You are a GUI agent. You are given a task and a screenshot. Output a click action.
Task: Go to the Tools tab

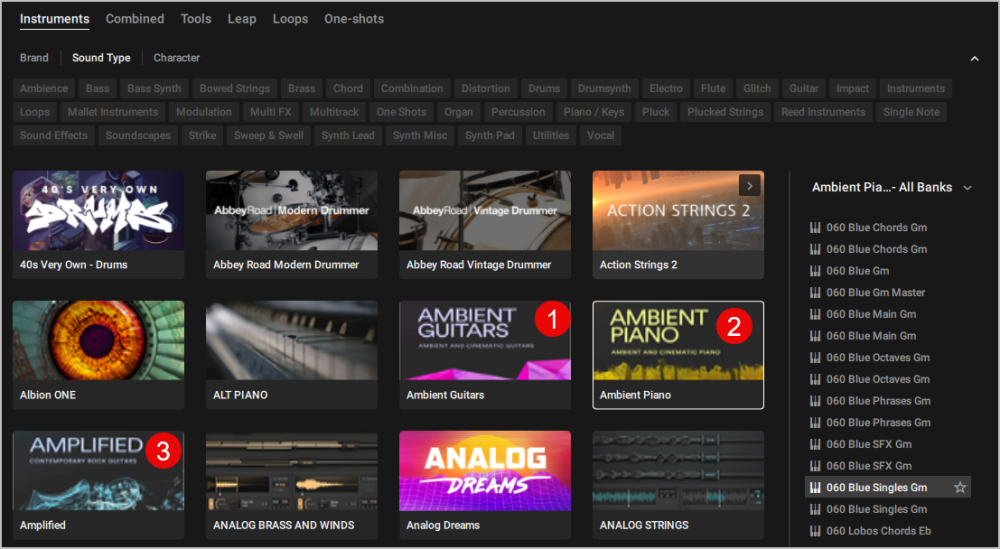tap(196, 19)
